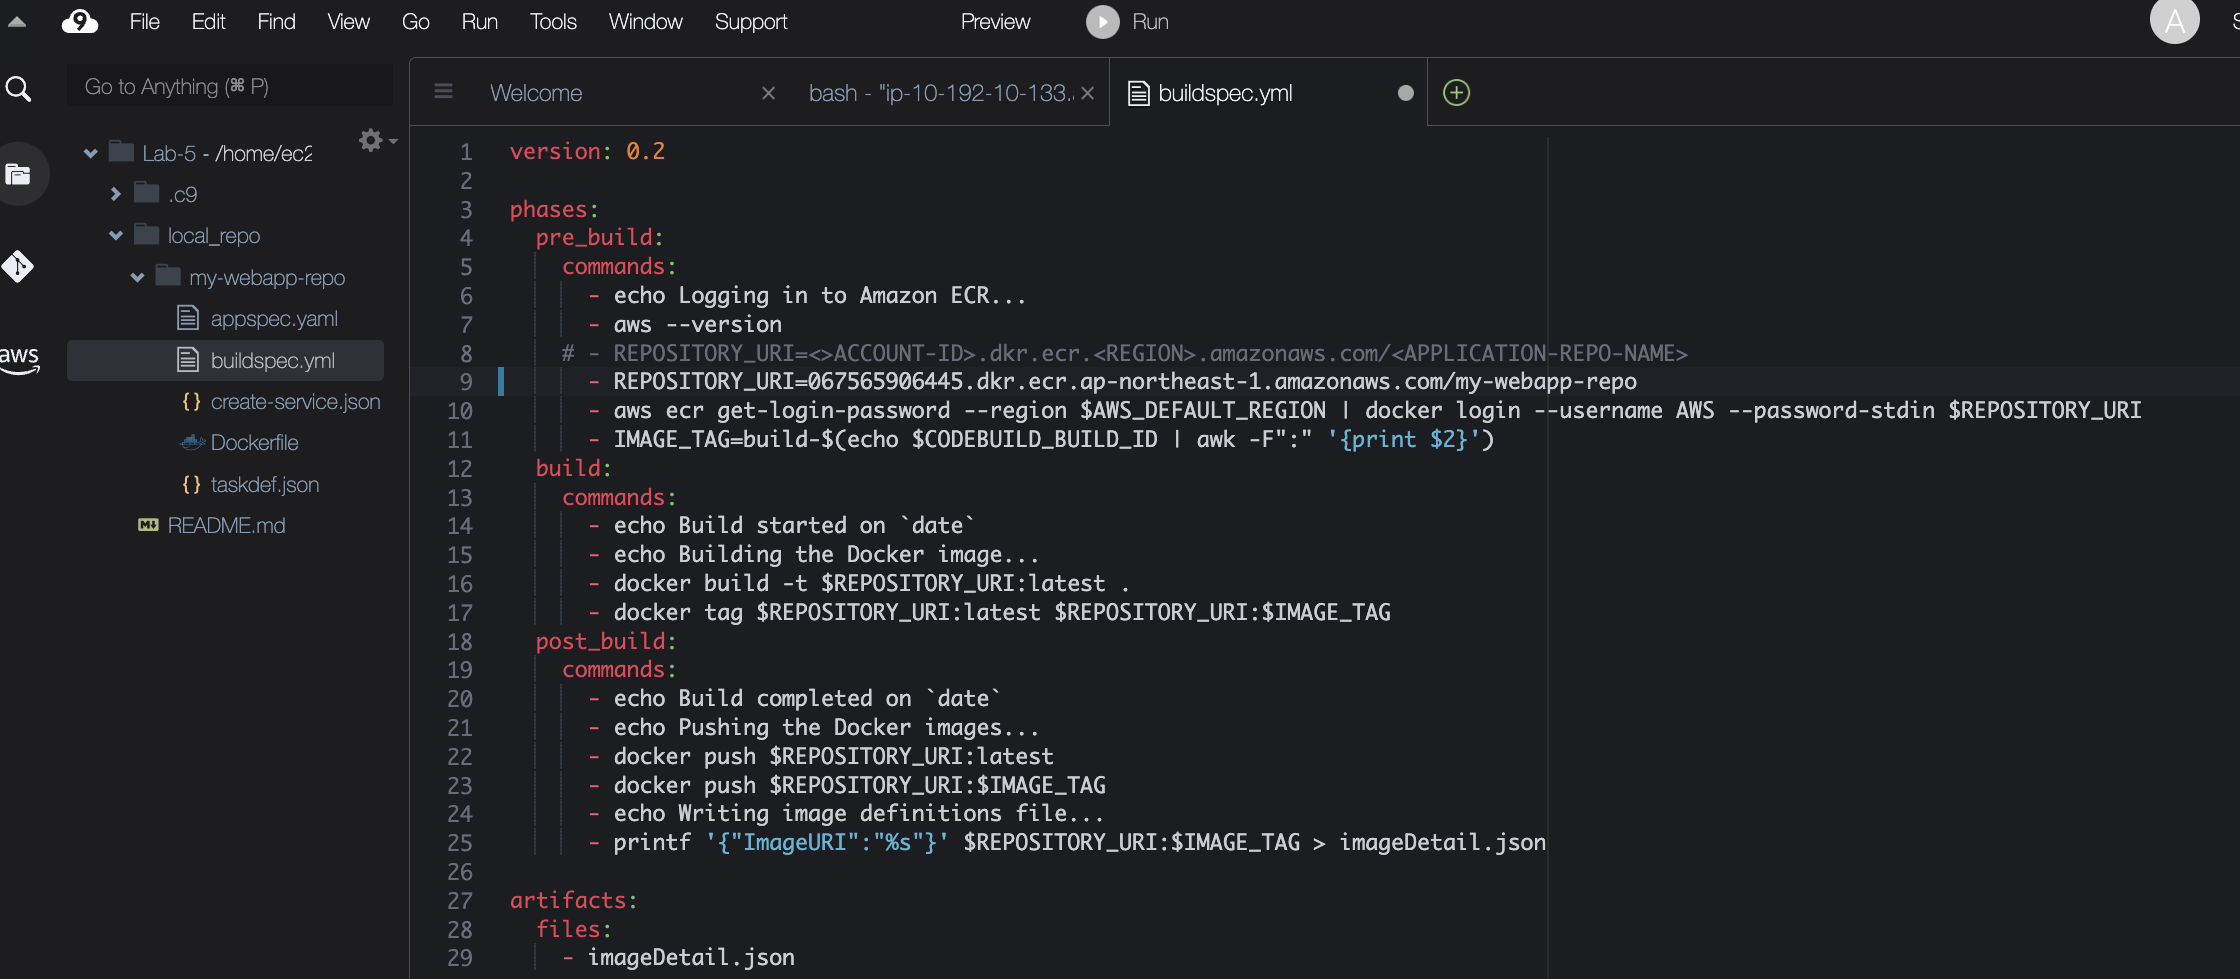Click the 'artifacts:' key text
The image size is (2240, 979).
coord(573,901)
